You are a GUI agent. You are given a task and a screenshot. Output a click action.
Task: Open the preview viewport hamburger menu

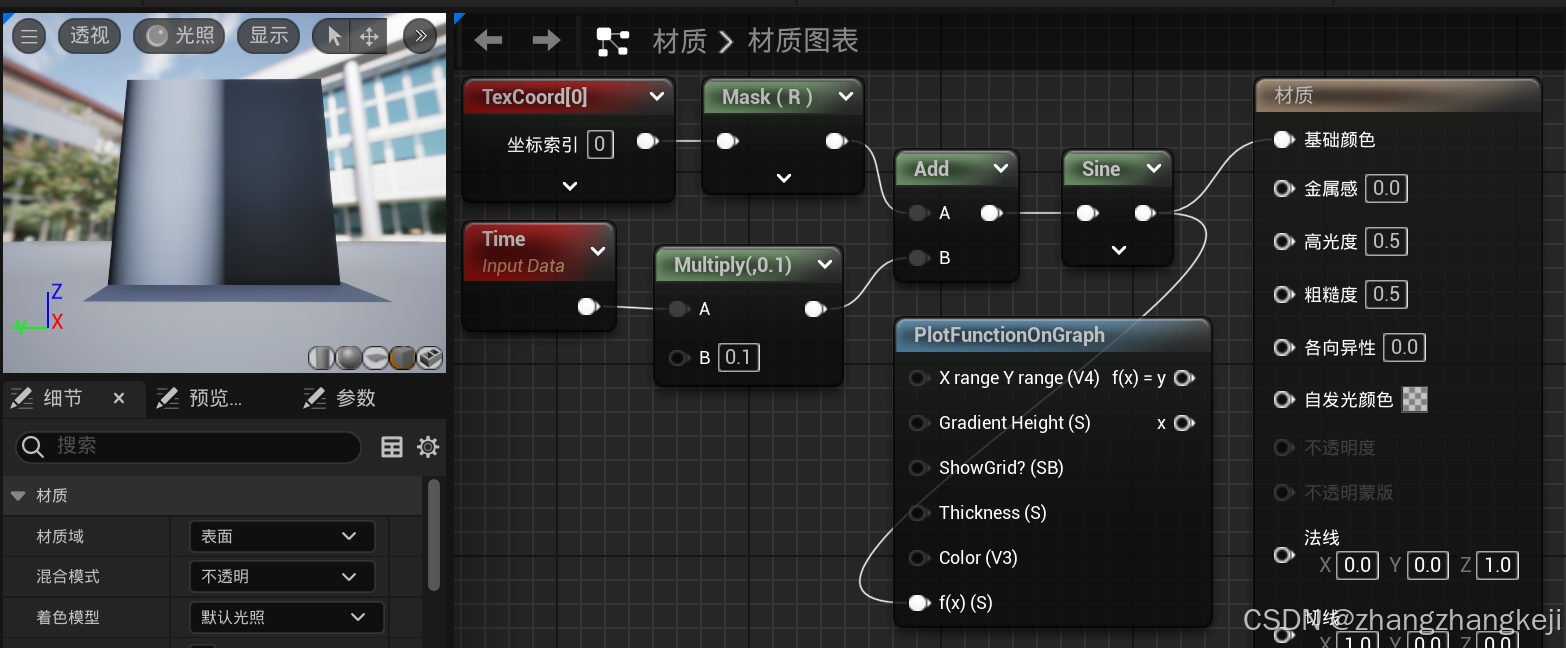[x=29, y=36]
